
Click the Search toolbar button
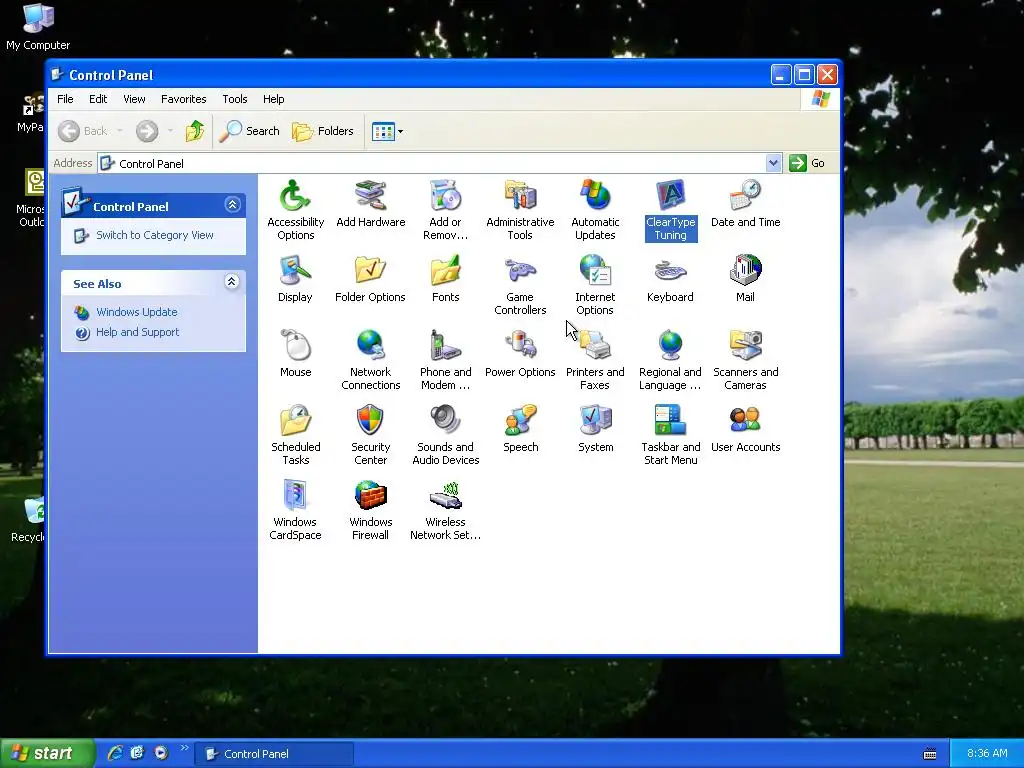tap(249, 131)
